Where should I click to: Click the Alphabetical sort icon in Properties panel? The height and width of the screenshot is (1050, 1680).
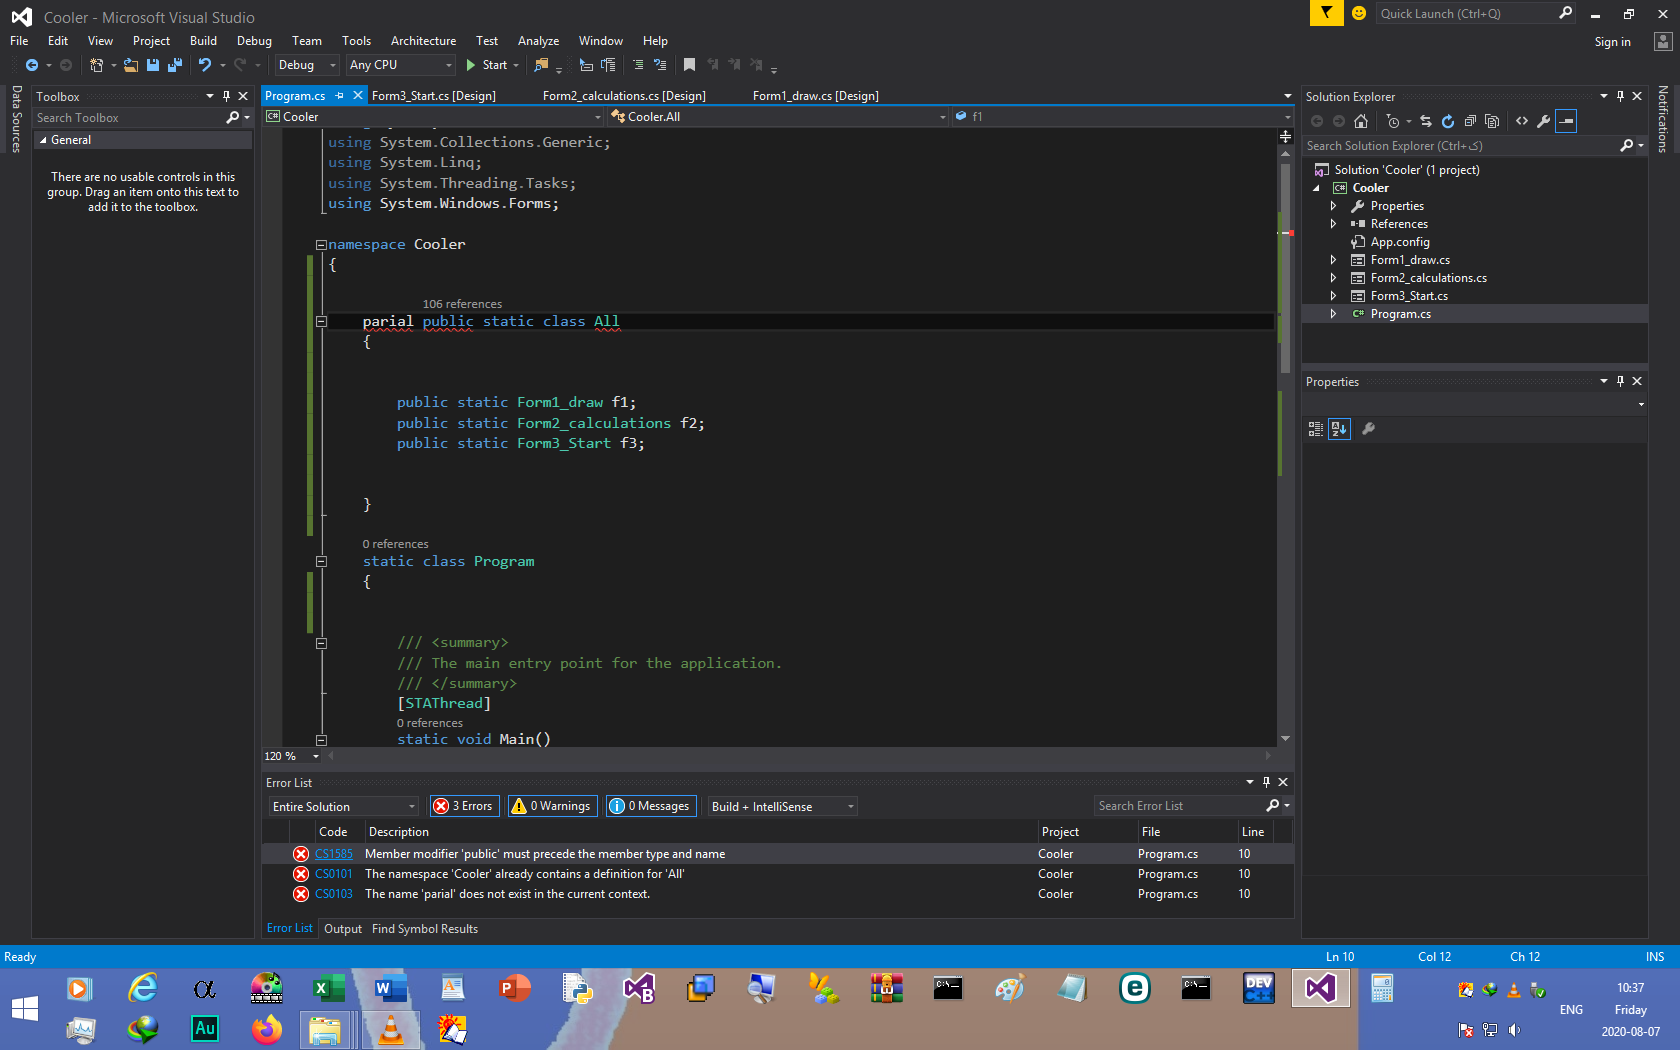pyautogui.click(x=1339, y=429)
